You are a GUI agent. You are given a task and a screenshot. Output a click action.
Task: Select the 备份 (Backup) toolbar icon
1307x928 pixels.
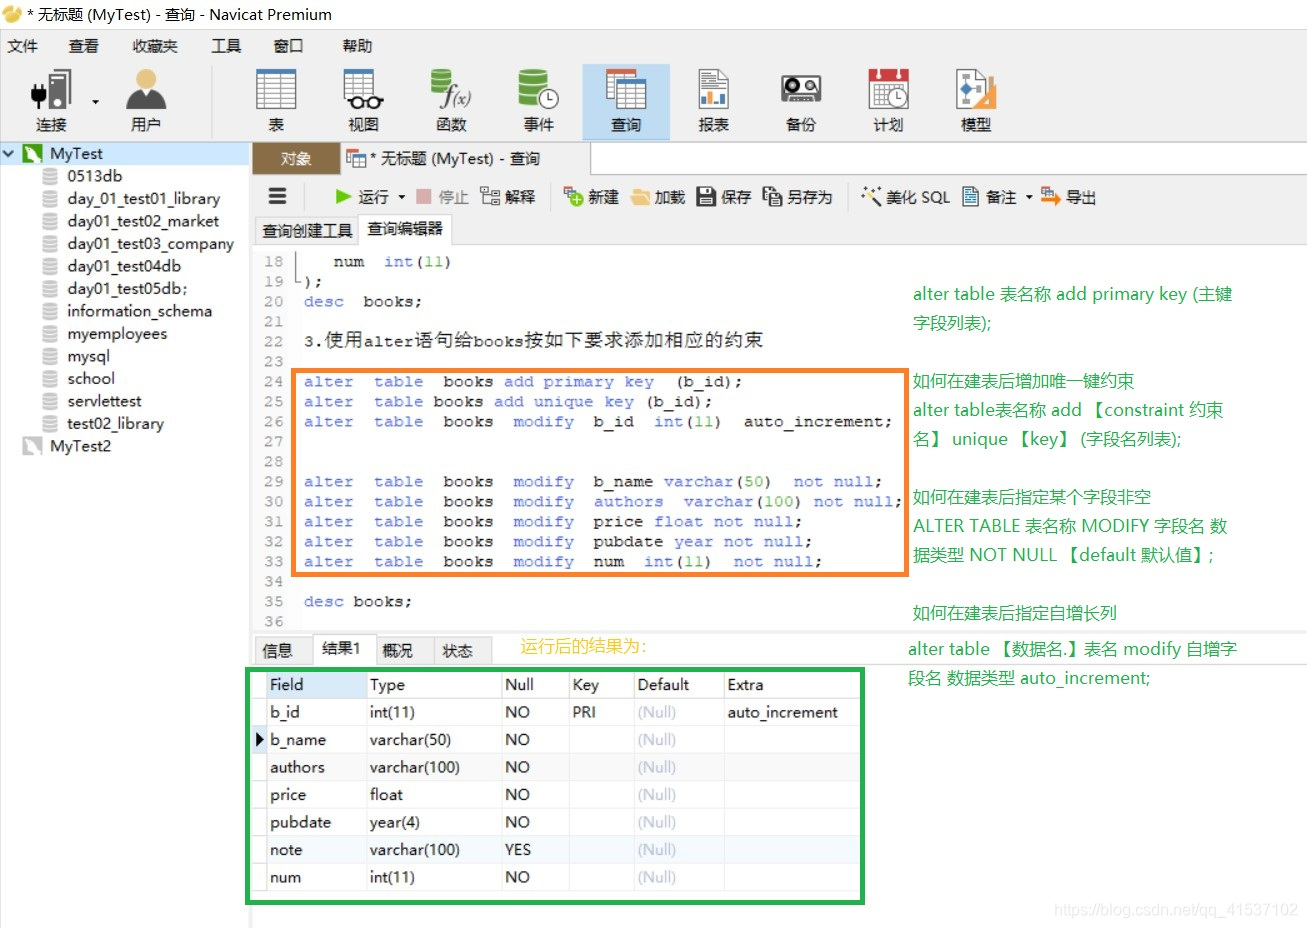tap(801, 101)
